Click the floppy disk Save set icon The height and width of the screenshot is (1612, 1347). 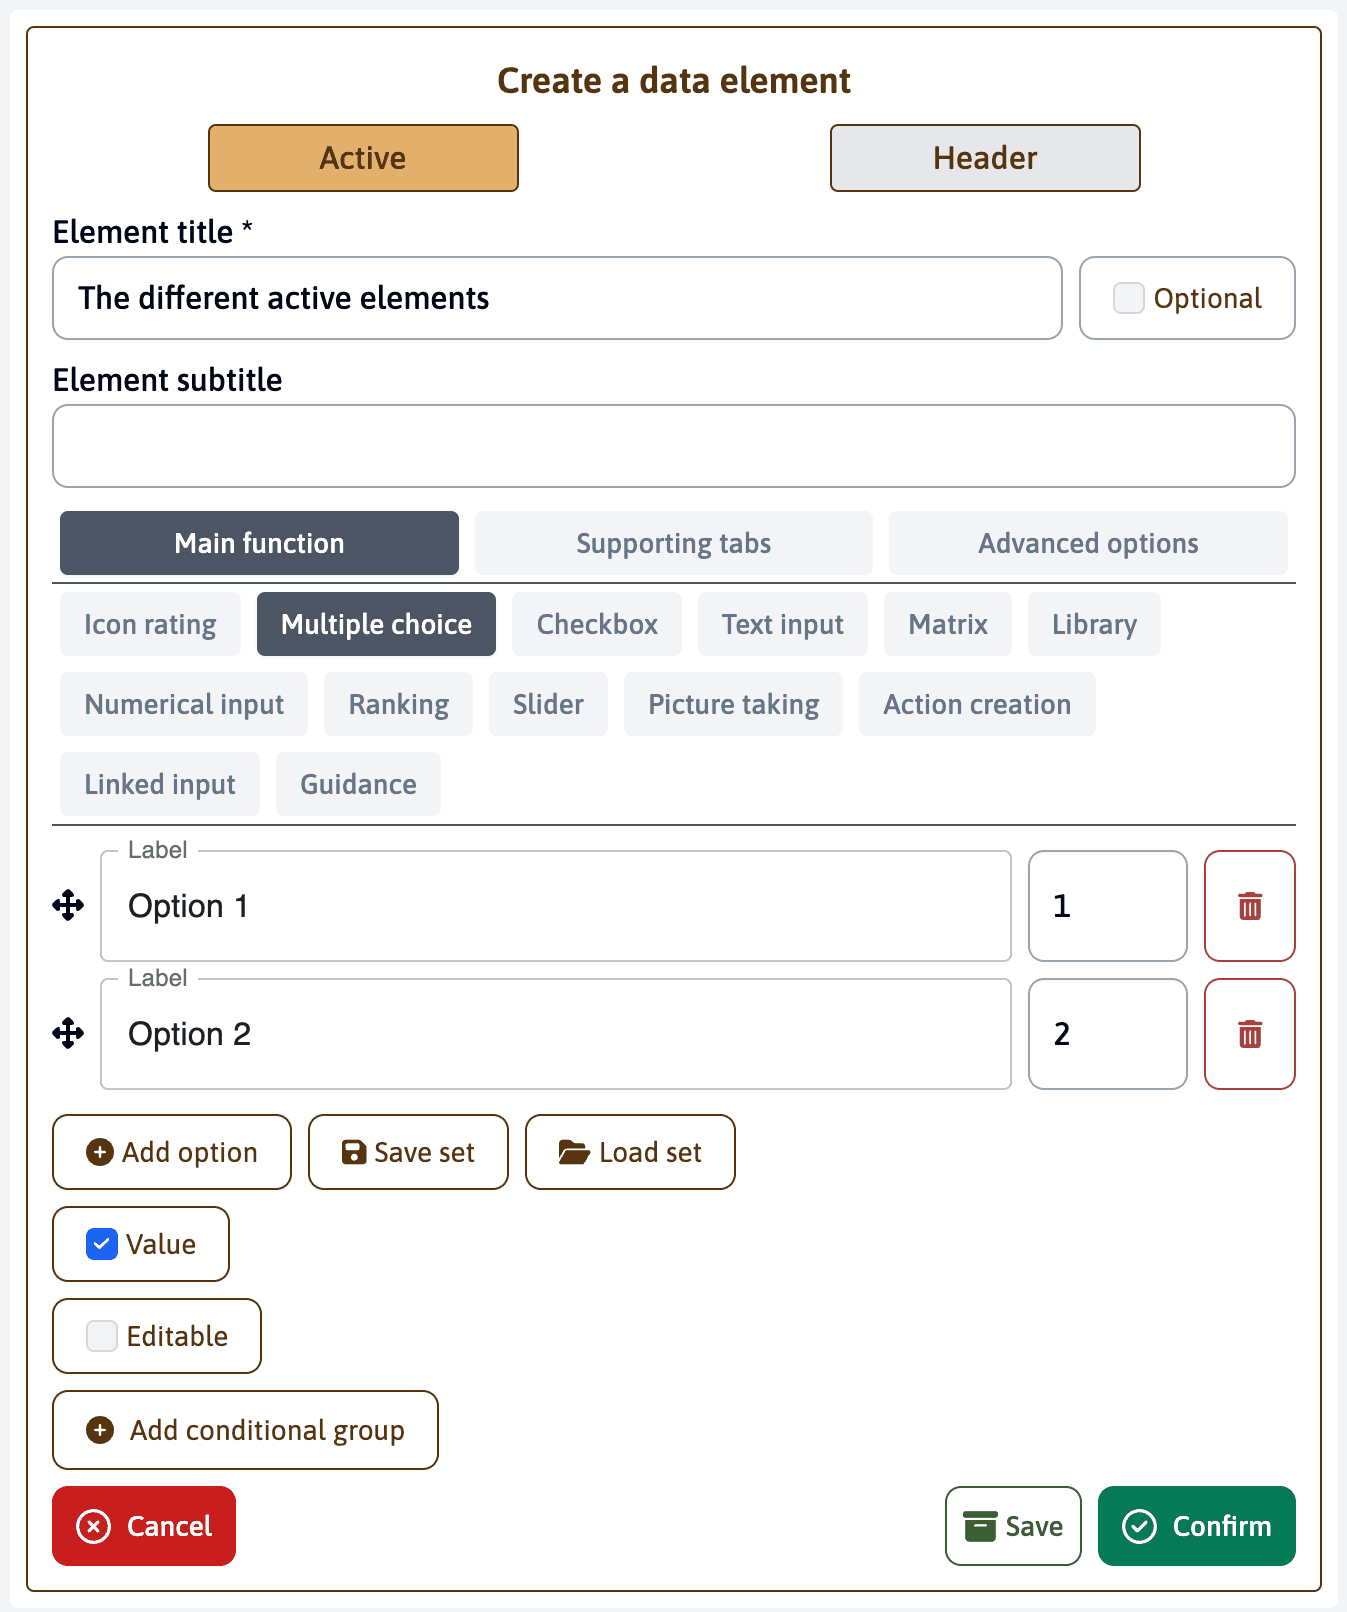point(354,1153)
